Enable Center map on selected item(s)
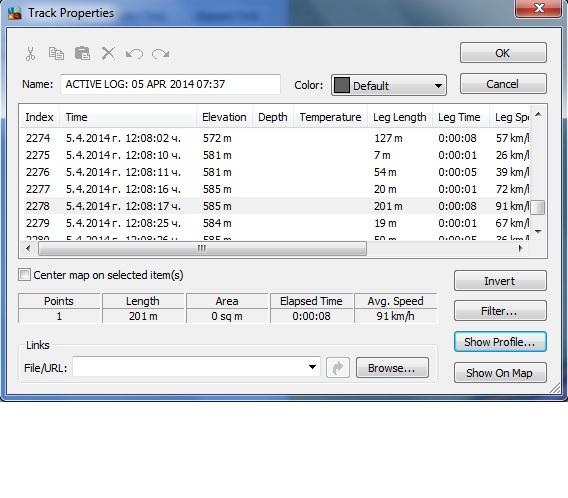This screenshot has height=498, width=568. click(x=25, y=275)
